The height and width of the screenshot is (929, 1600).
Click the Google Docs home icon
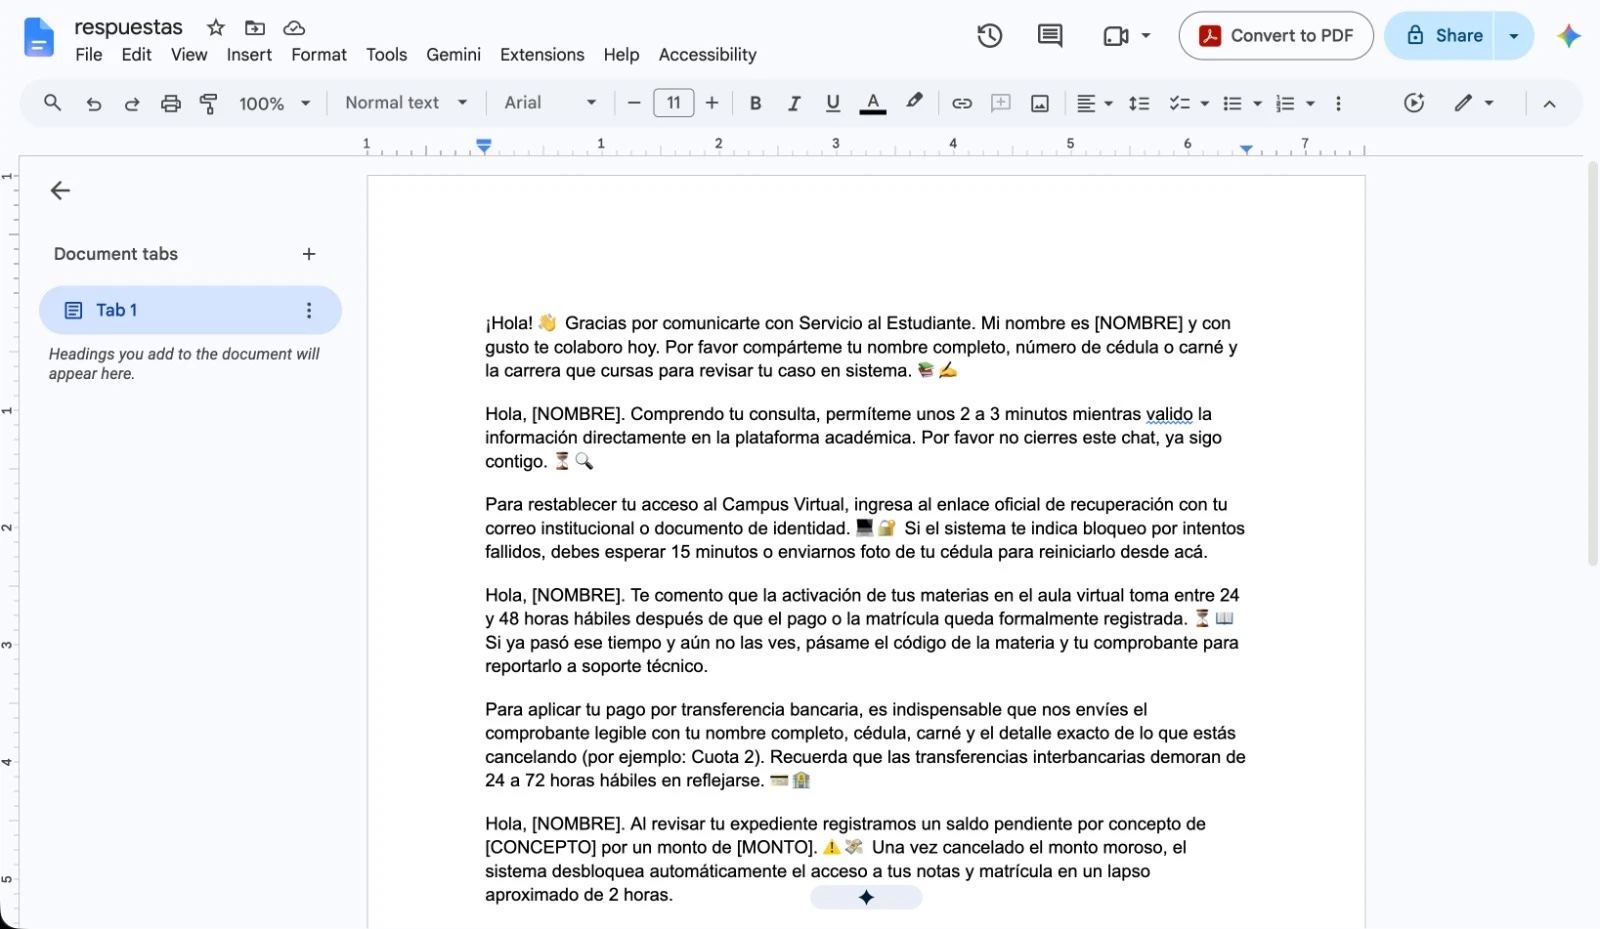[x=38, y=38]
